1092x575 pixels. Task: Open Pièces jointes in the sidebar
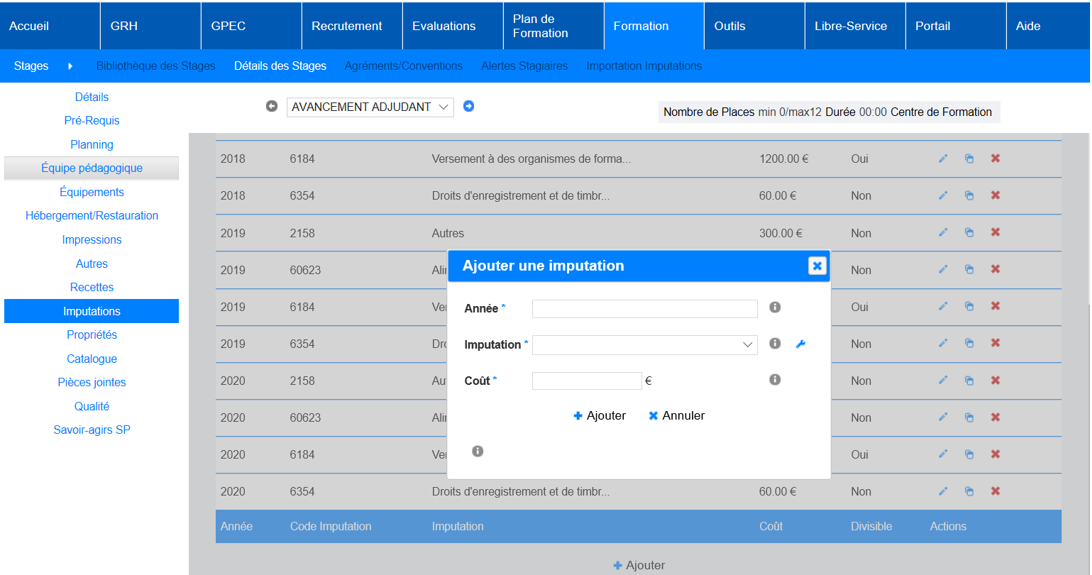(92, 382)
